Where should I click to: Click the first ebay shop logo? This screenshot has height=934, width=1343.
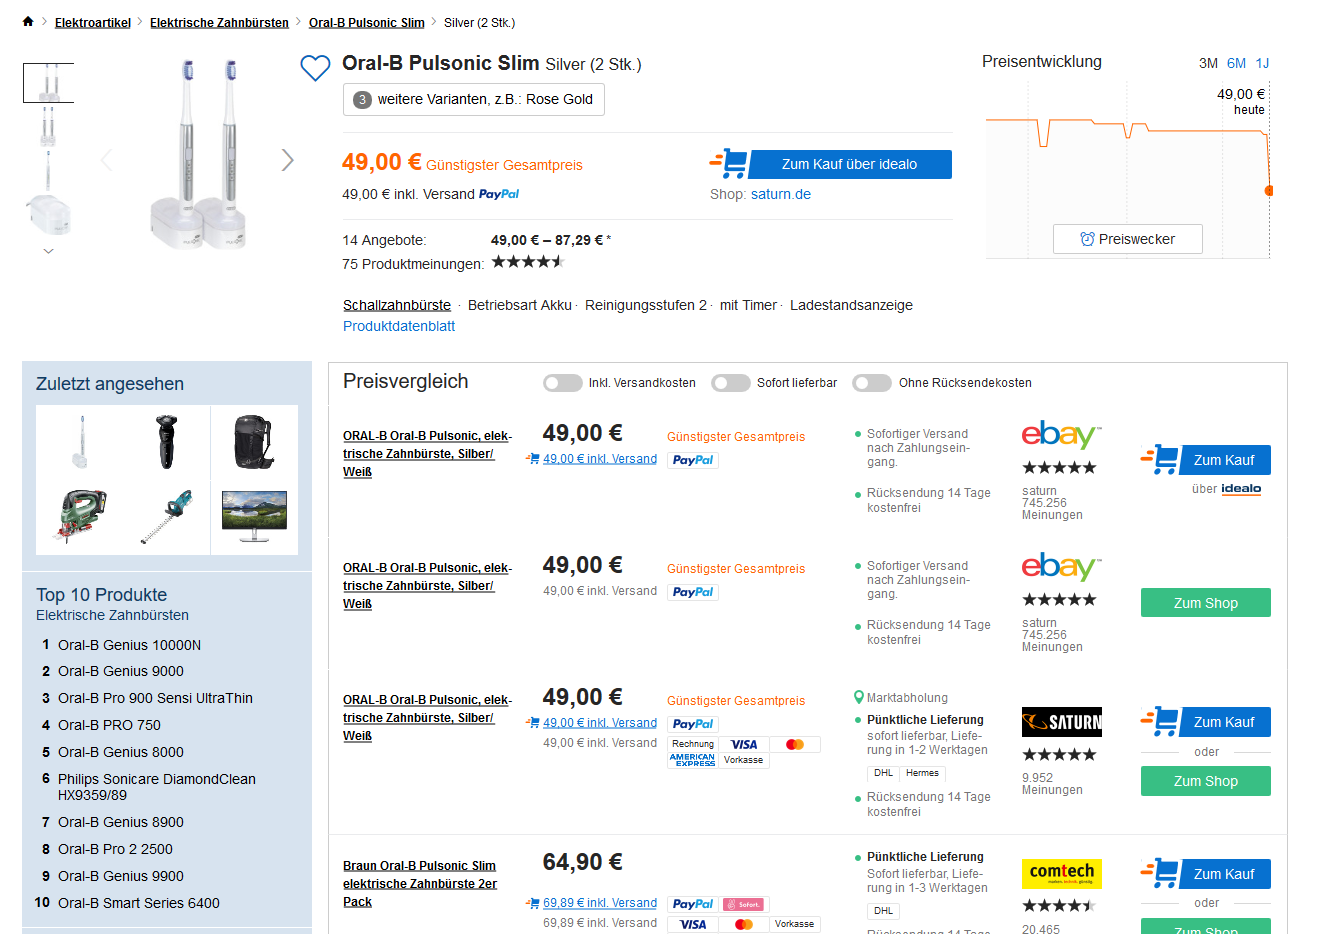point(1061,435)
